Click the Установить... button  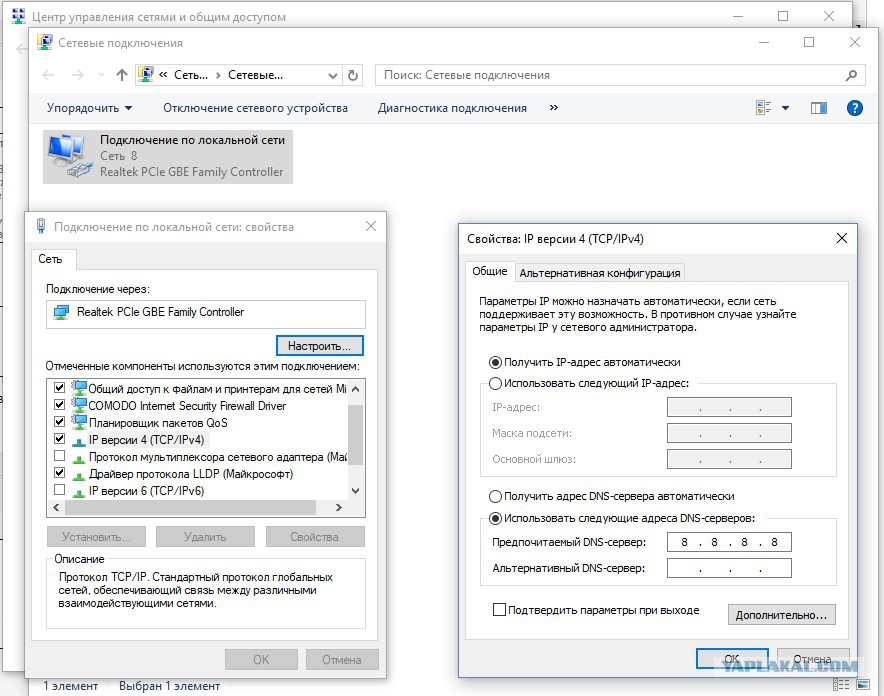96,537
